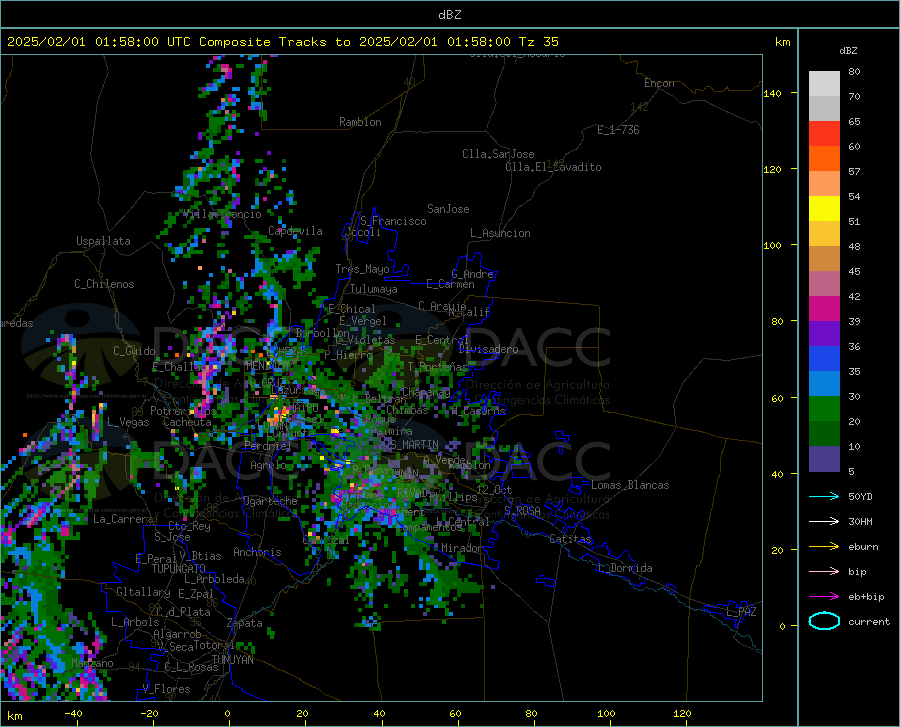Click the 'Tulumaya' map label
Screen dimensions: 900x727
pos(373,289)
